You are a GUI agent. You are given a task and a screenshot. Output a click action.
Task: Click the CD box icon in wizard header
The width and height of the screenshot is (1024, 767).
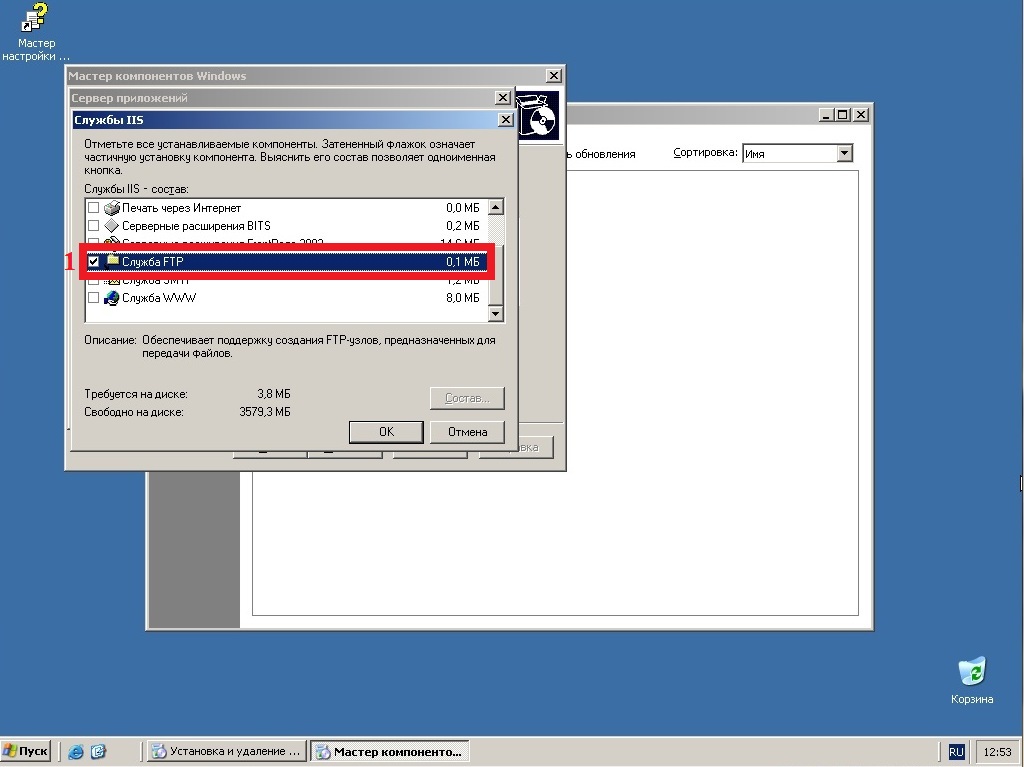[x=539, y=116]
